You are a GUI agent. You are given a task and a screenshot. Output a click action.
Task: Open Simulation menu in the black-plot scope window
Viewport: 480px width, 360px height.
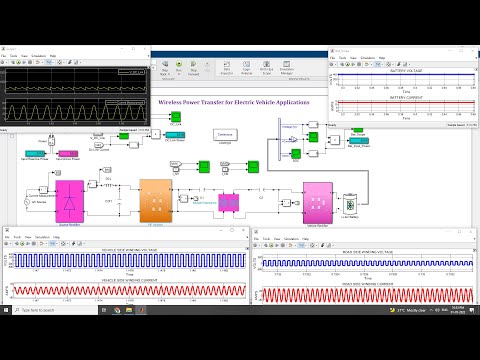[39, 56]
